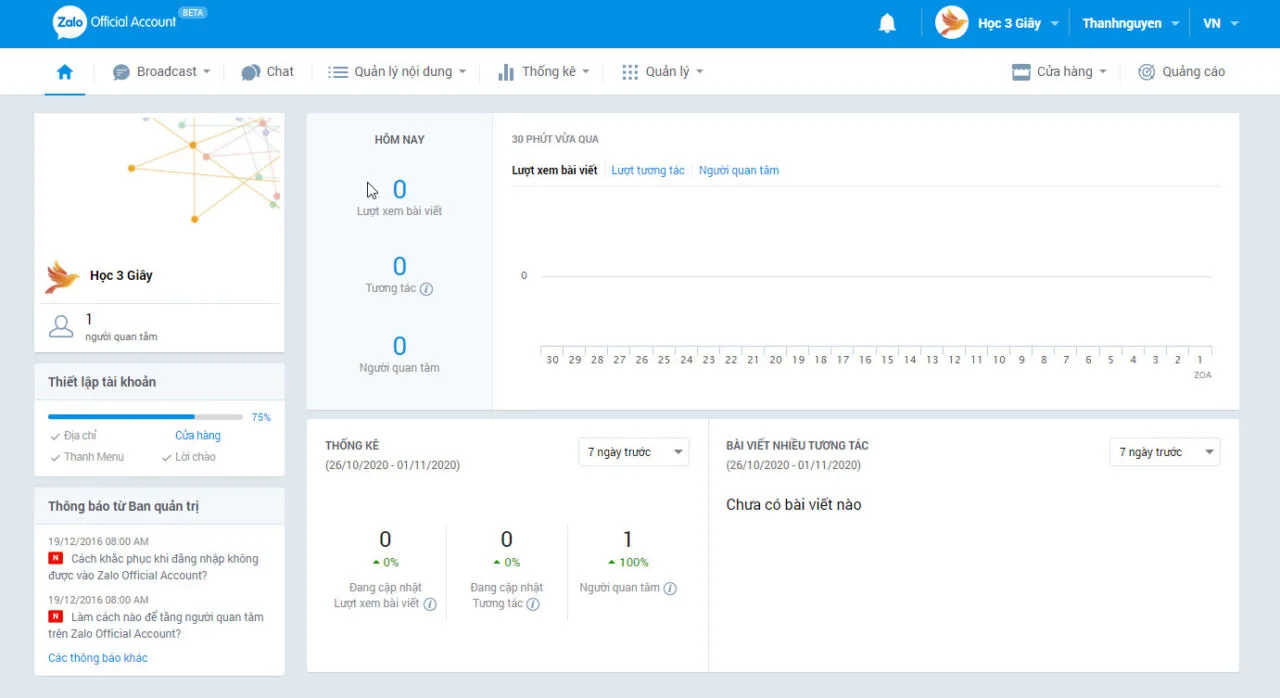1280x698 pixels.
Task: Click the 30 PHÚT VỪA QUA chart label
Action: pos(555,140)
